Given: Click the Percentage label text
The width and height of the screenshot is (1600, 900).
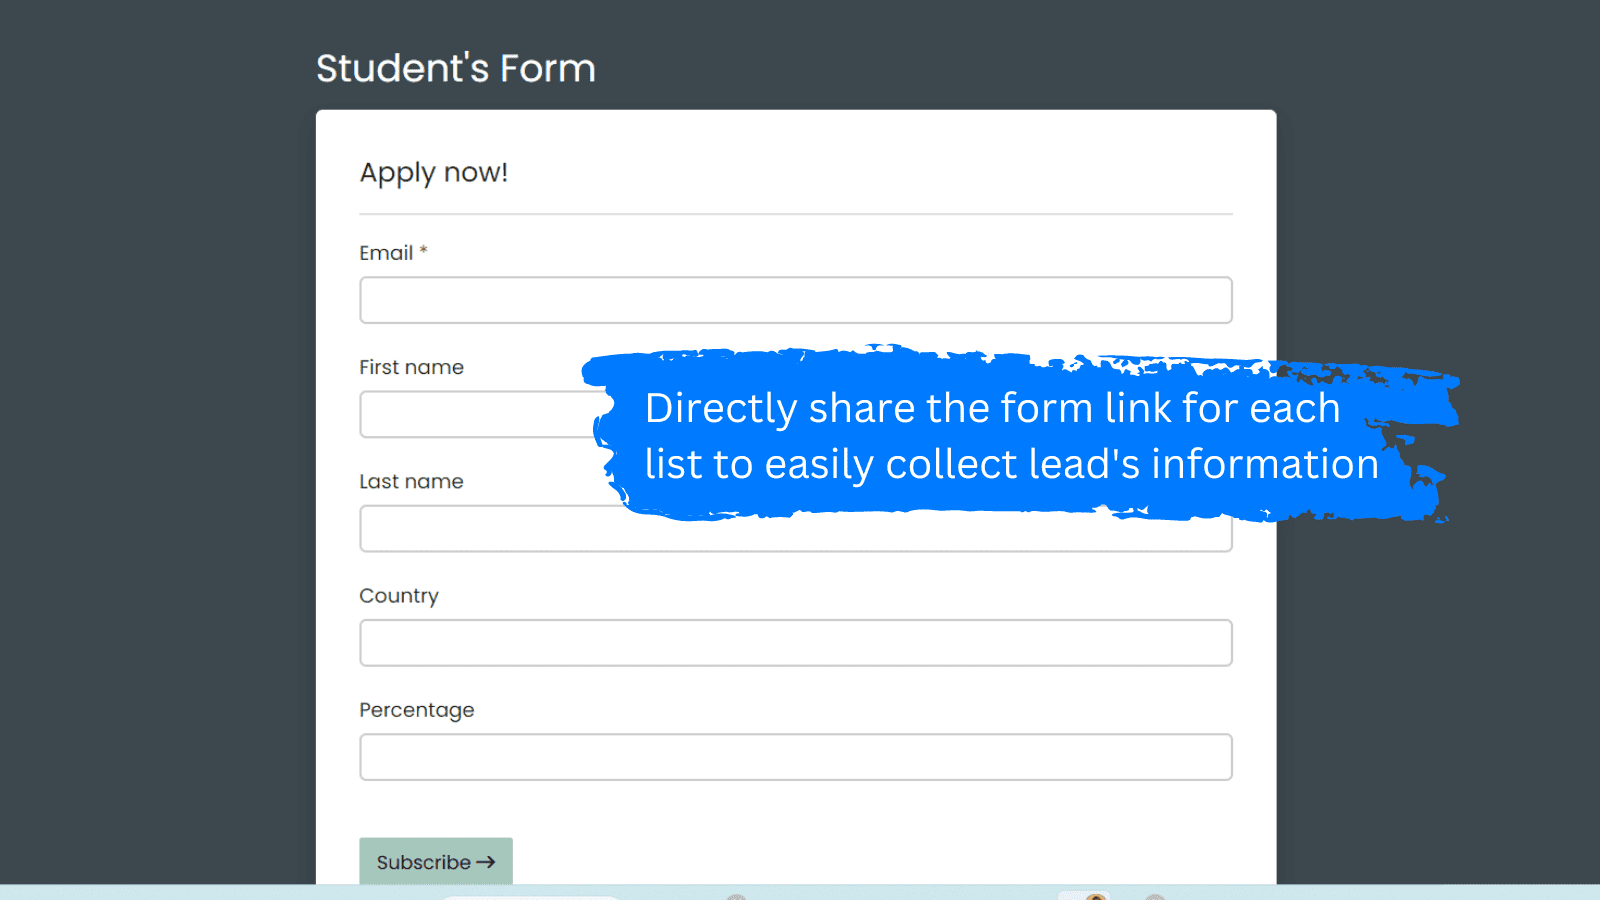Looking at the screenshot, I should [416, 710].
